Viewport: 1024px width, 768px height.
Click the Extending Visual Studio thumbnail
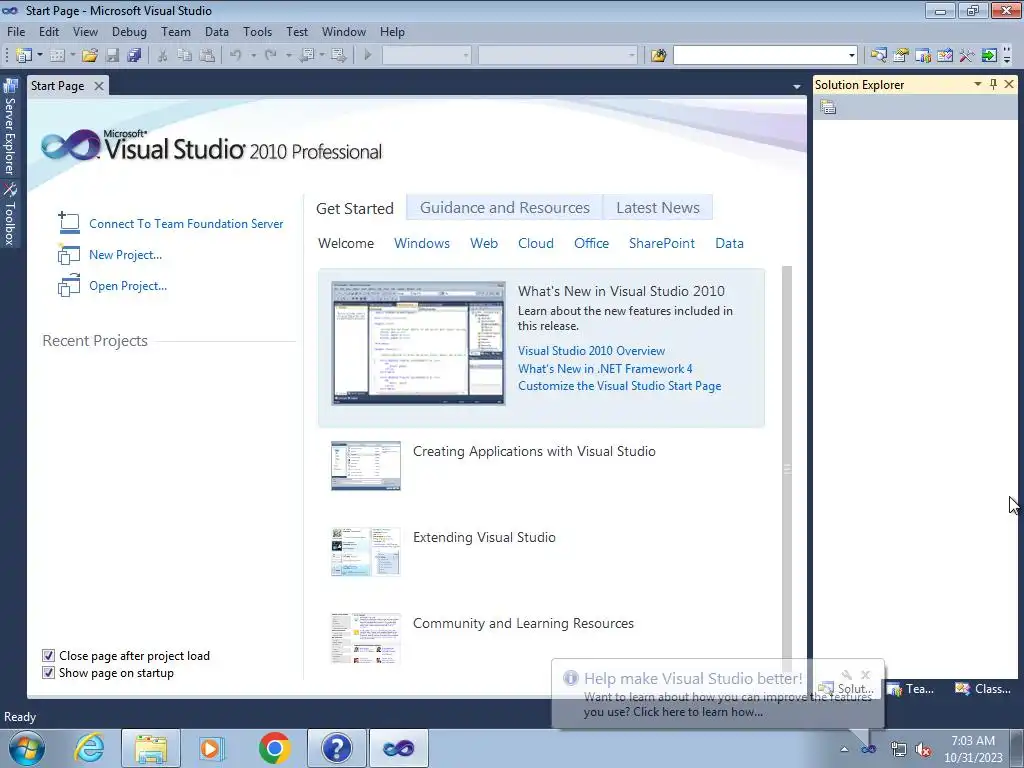[x=366, y=552]
